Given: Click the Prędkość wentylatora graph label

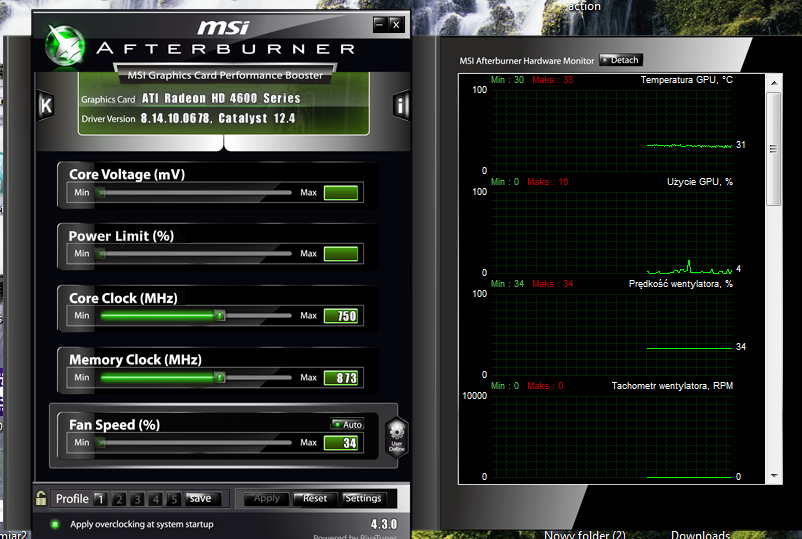Looking at the screenshot, I should pyautogui.click(x=680, y=284).
